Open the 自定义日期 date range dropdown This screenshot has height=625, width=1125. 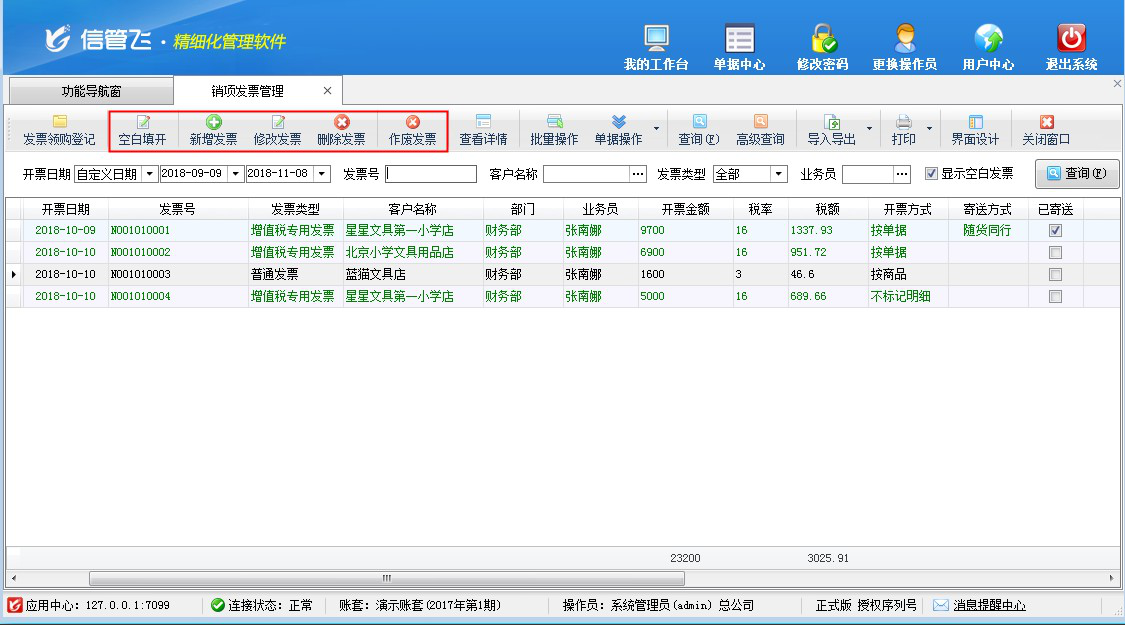150,174
